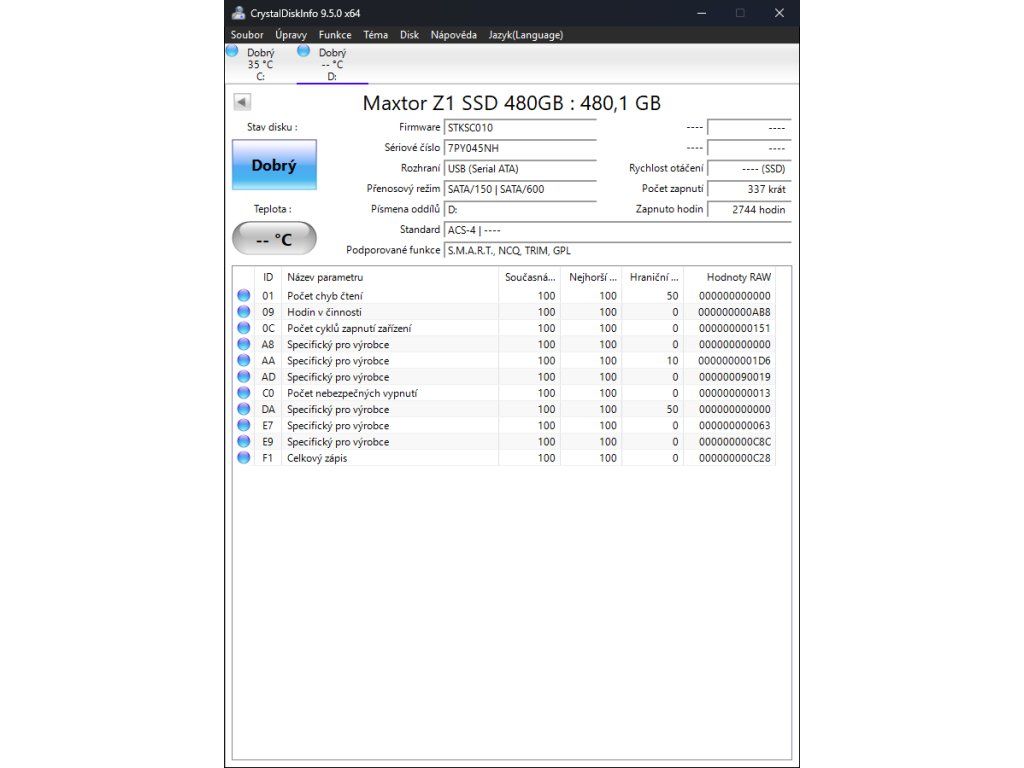
Task: Click the -- °C temperature button
Action: [274, 239]
